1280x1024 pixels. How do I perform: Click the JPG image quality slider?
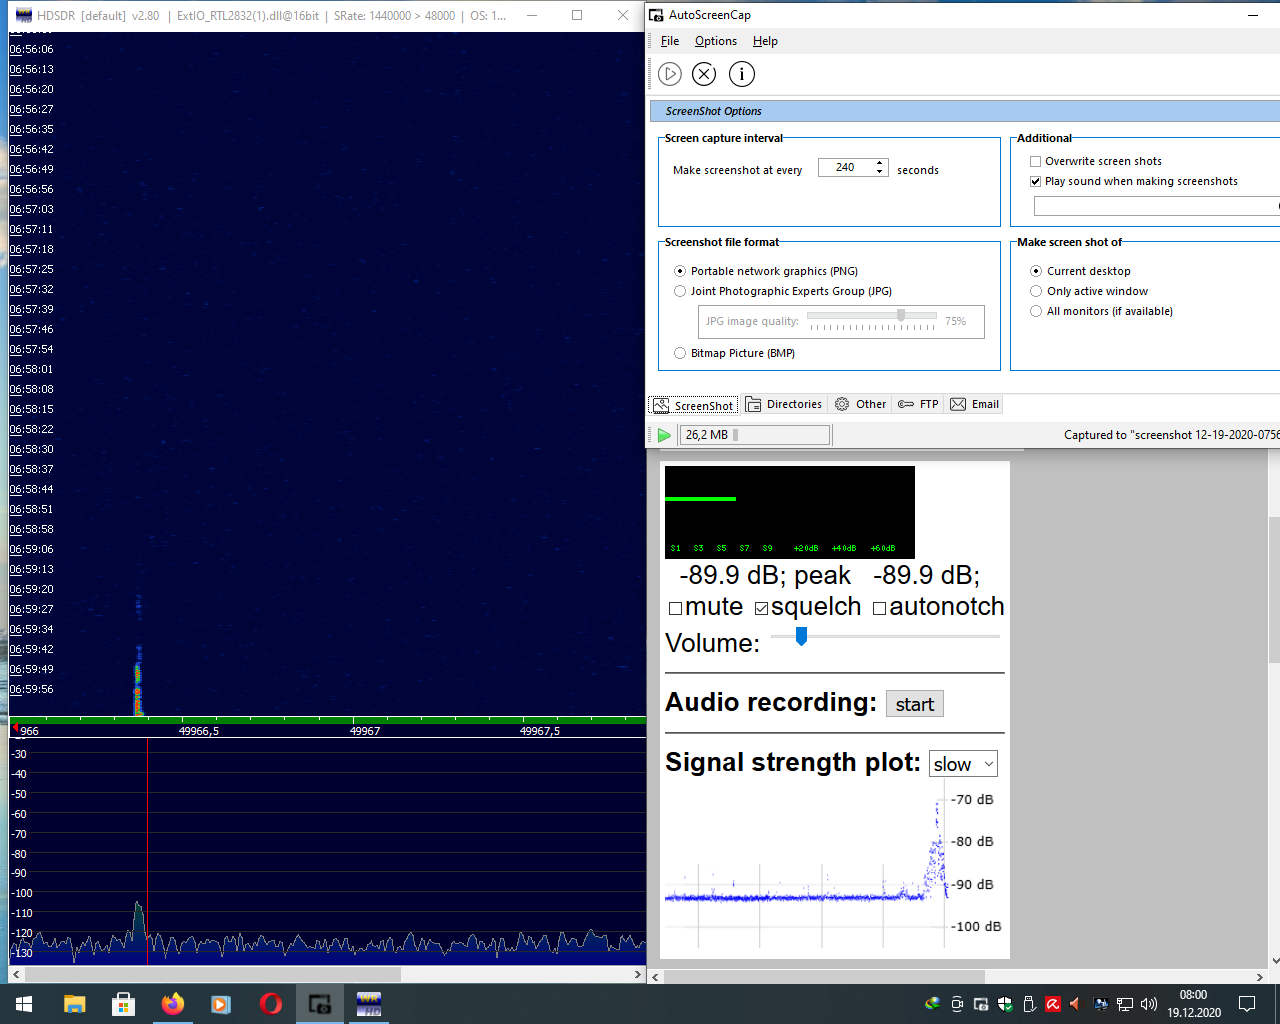pyautogui.click(x=872, y=317)
